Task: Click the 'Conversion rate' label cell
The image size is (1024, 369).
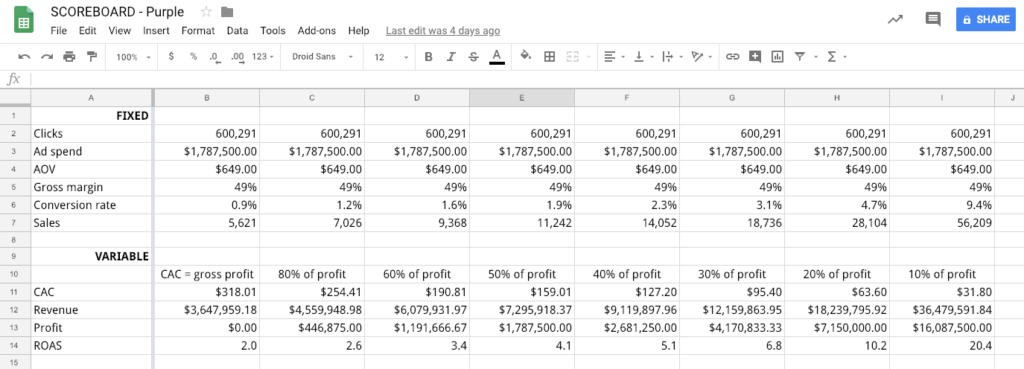Action: point(91,205)
